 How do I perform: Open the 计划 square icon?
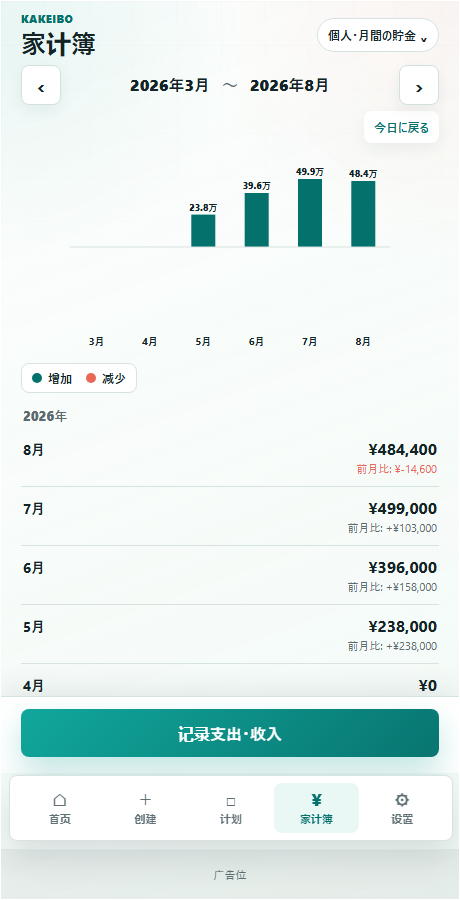click(231, 801)
